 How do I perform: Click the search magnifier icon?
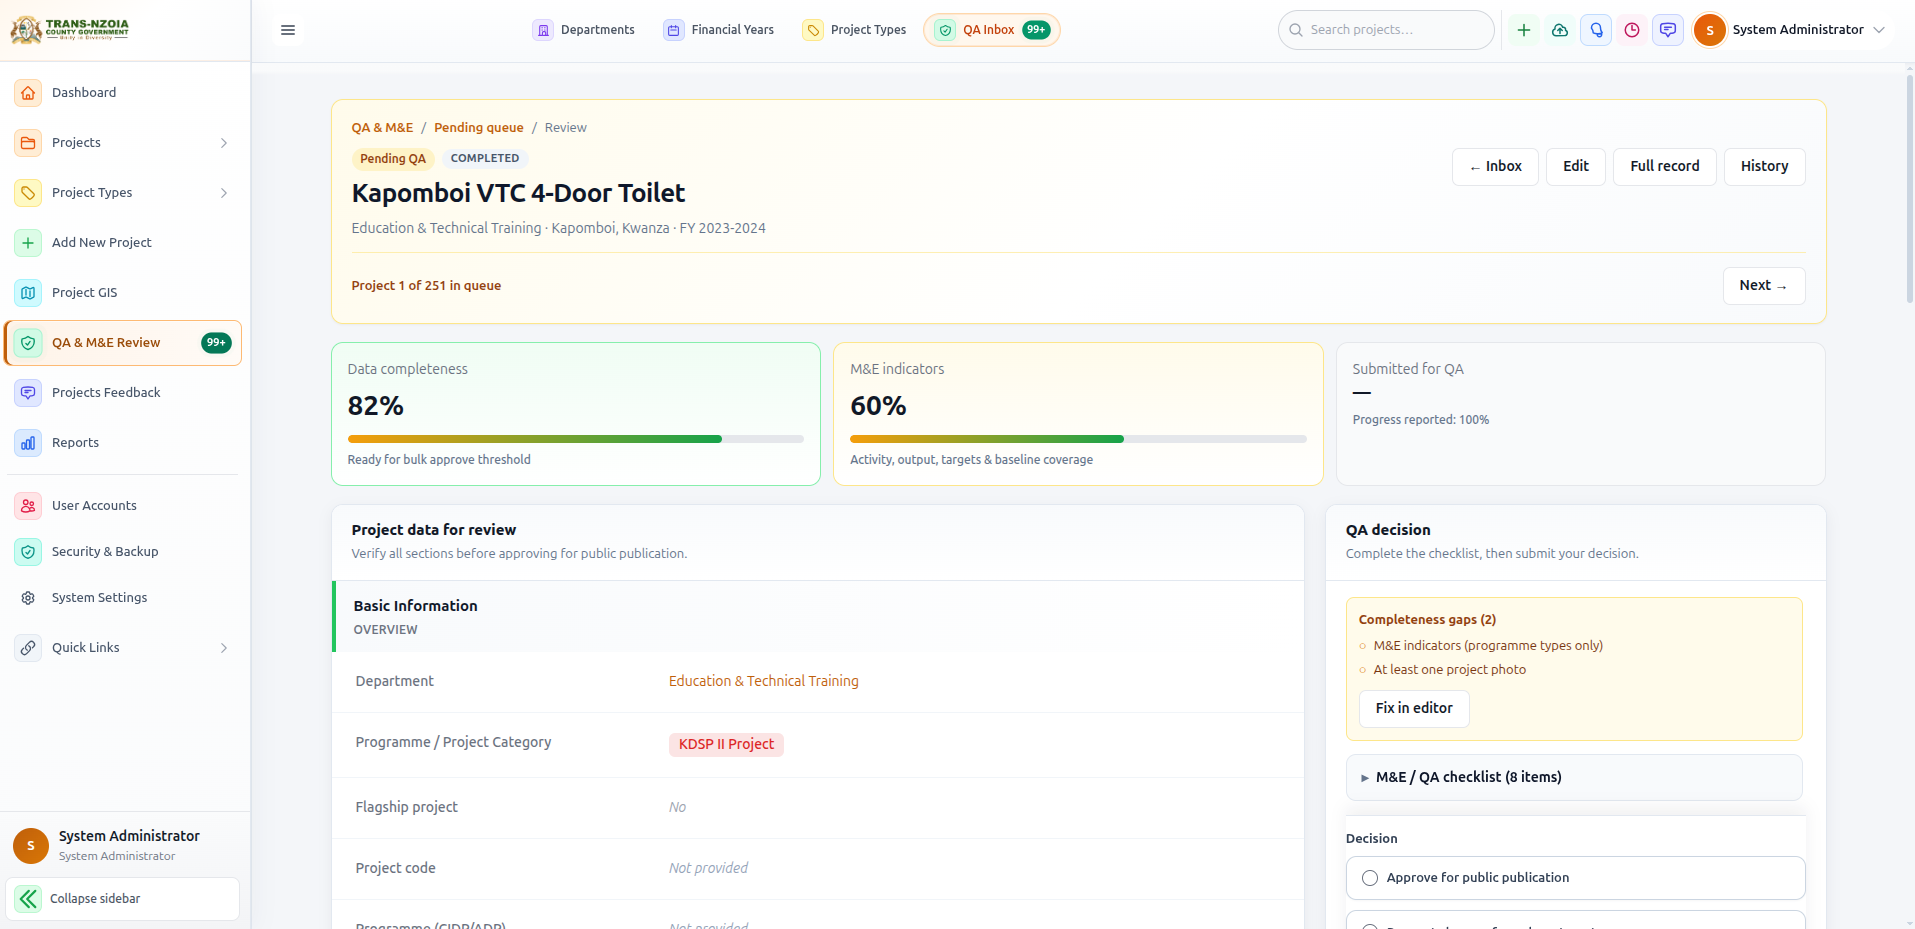click(x=1296, y=30)
